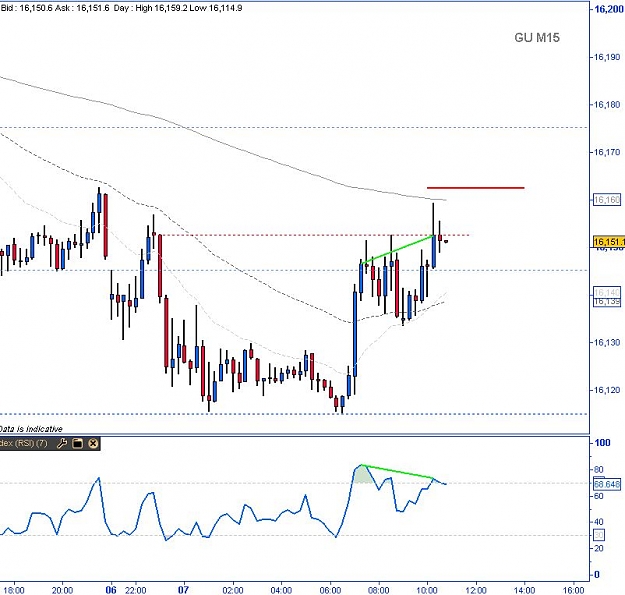Click the 100 label on RSI axis
The width and height of the screenshot is (625, 595).
click(602, 442)
